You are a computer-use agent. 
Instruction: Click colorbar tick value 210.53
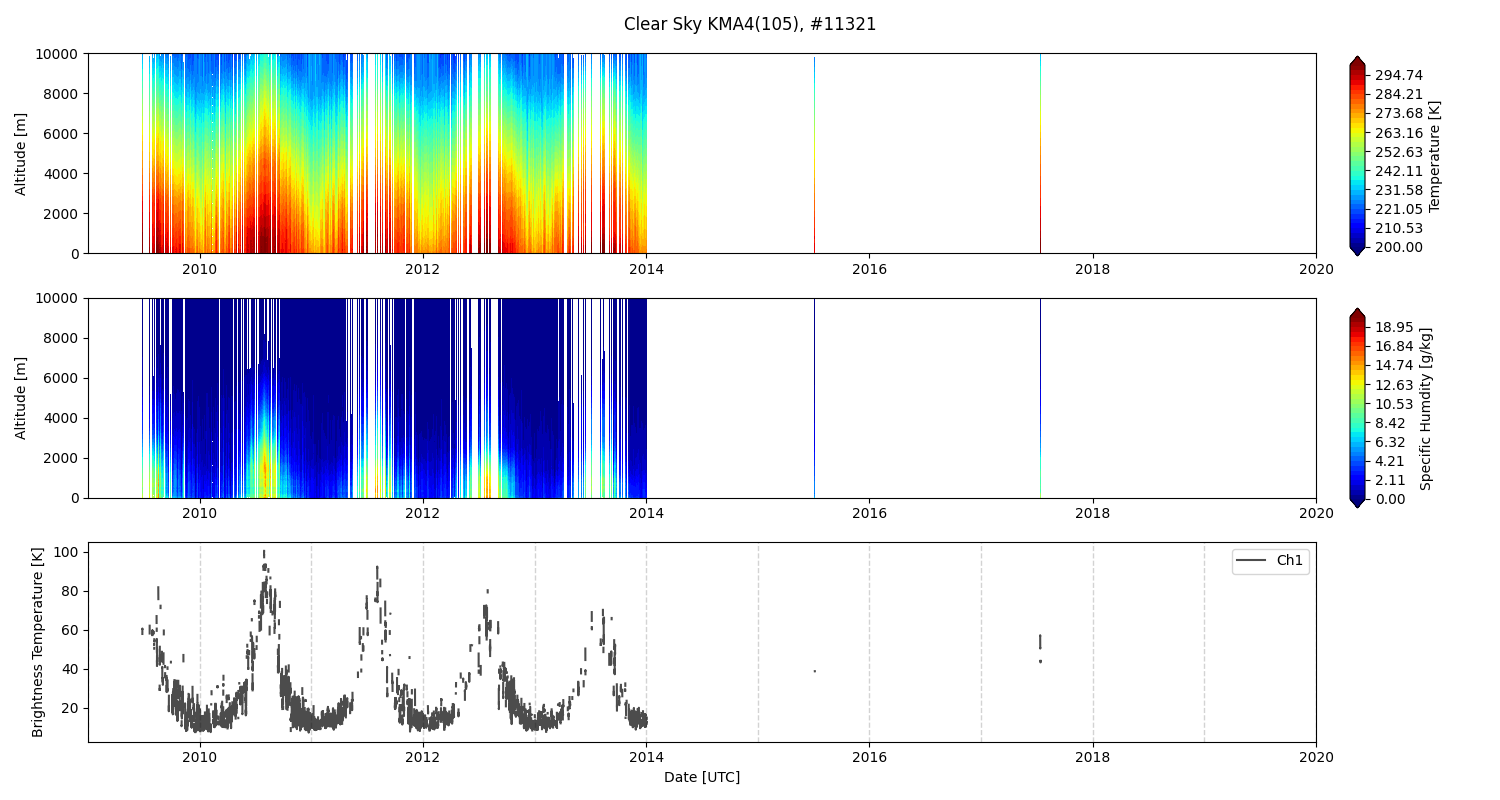click(1399, 228)
